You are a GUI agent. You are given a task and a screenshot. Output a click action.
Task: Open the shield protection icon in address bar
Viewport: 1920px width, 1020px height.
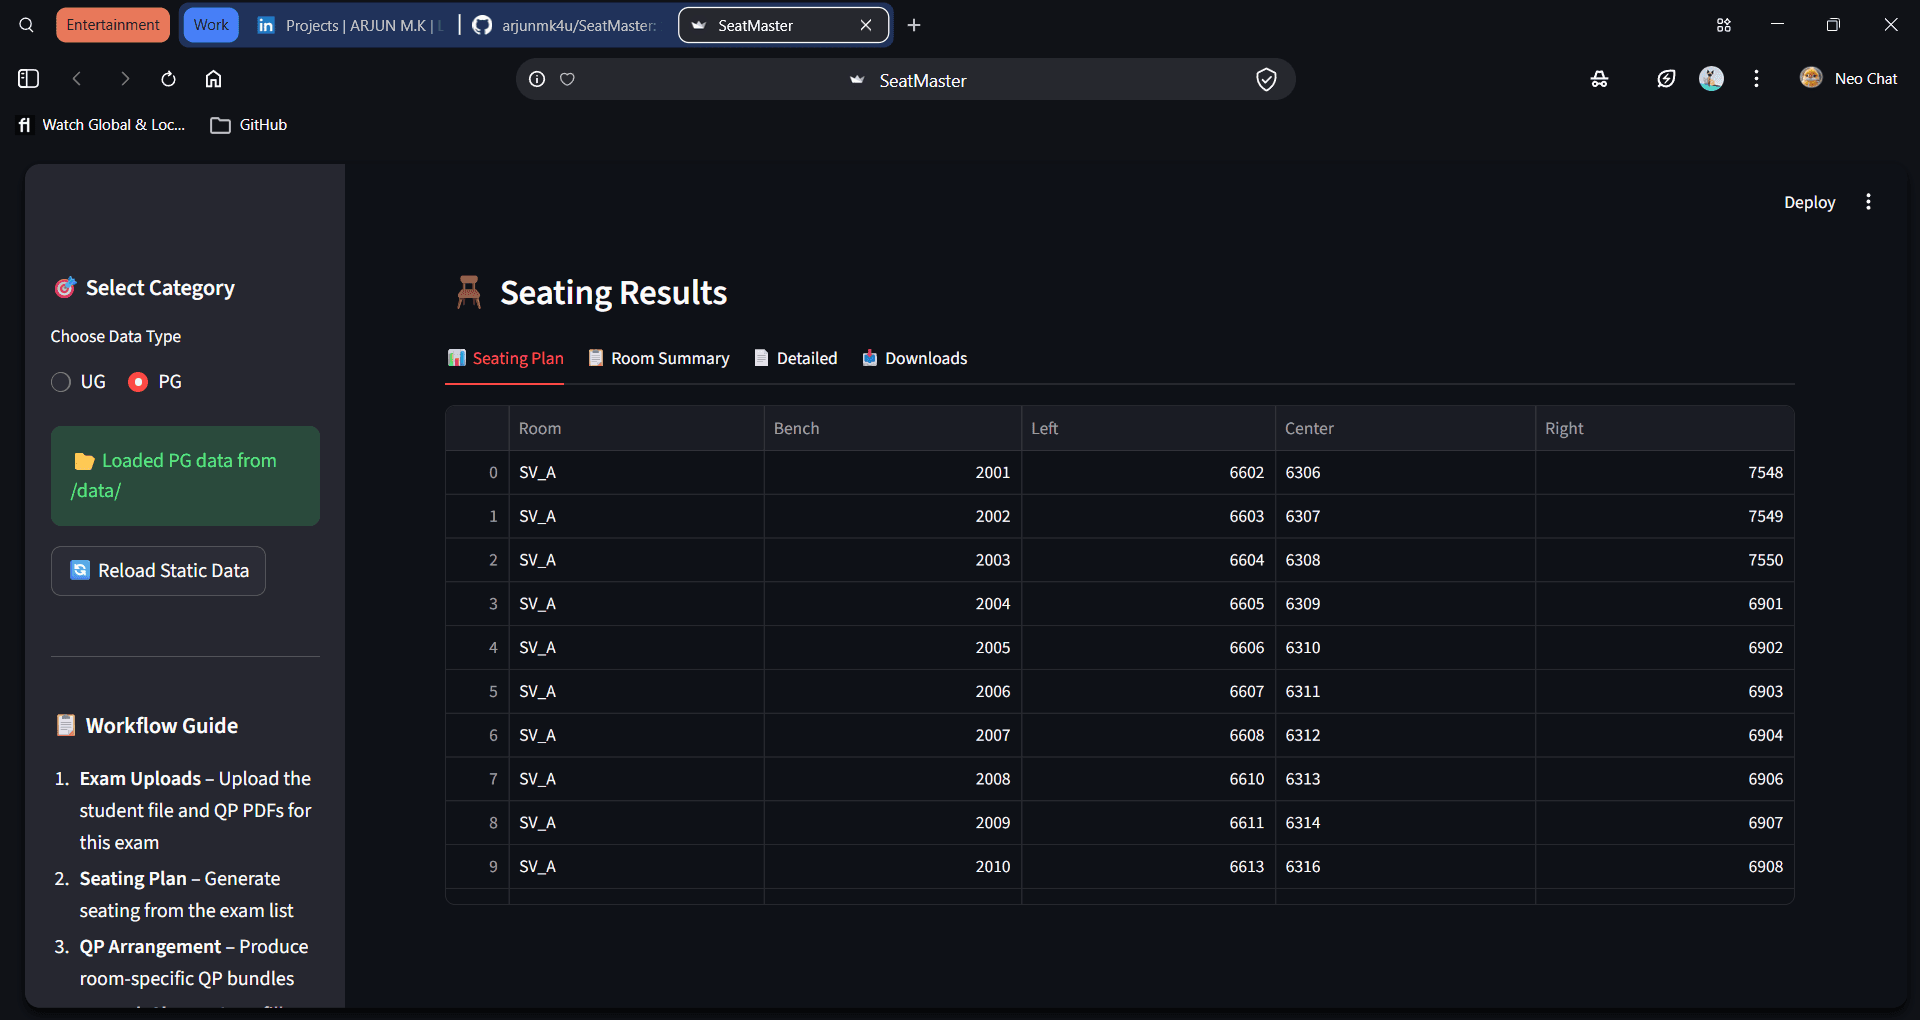click(1266, 79)
